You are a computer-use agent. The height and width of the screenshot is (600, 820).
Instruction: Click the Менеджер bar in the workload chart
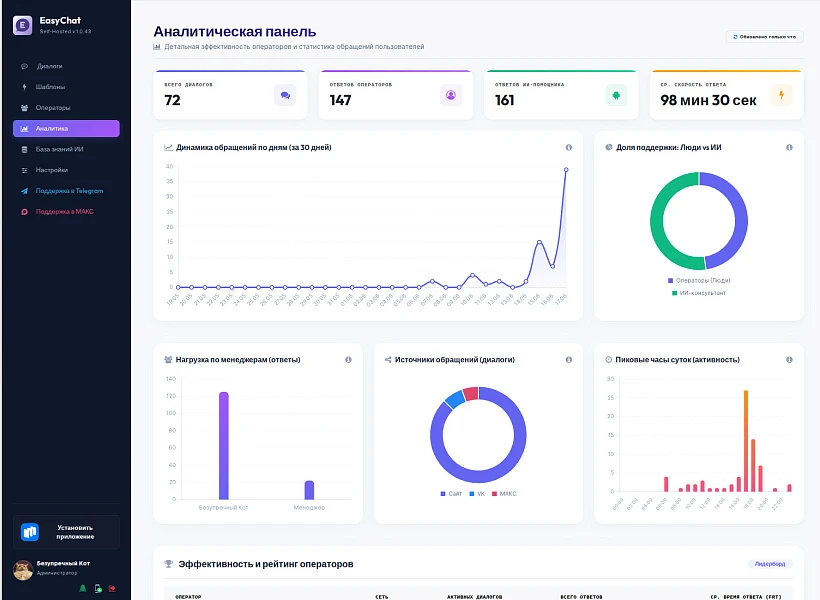point(309,490)
